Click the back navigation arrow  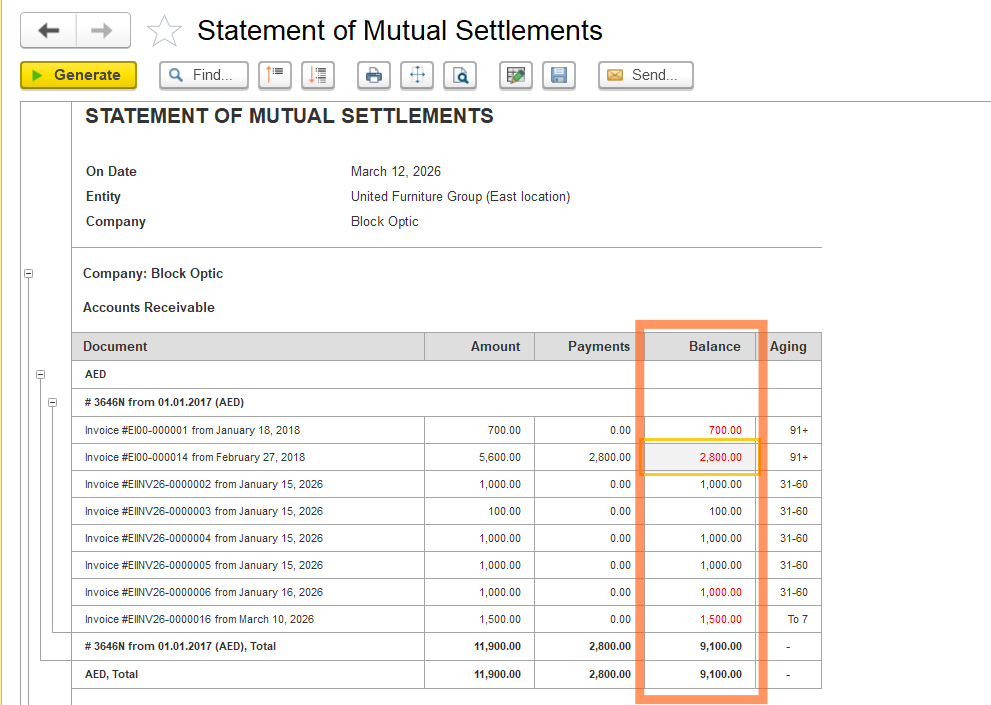(x=48, y=31)
